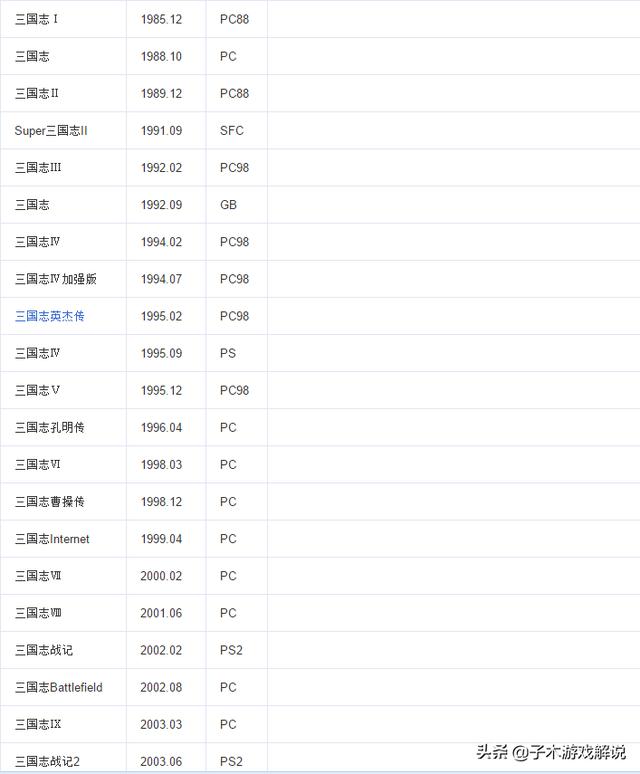Open the 三国志英杰传 link
This screenshot has height=774, width=640.
click(49, 316)
